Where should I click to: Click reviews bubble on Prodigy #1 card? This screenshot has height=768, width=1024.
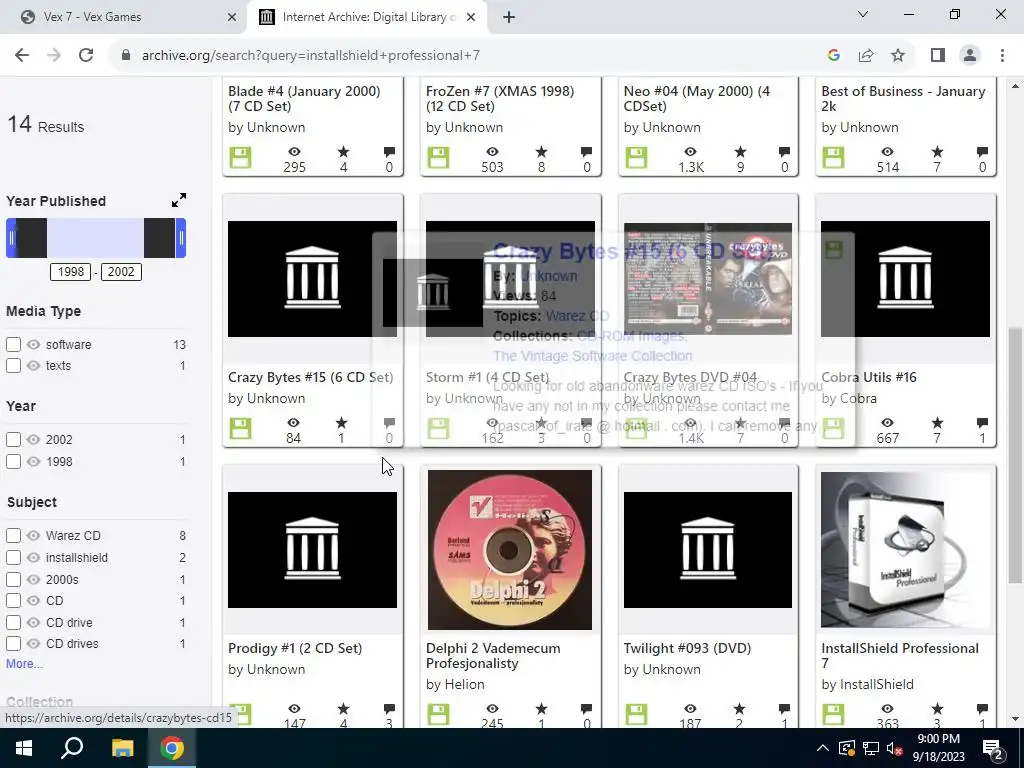389,708
